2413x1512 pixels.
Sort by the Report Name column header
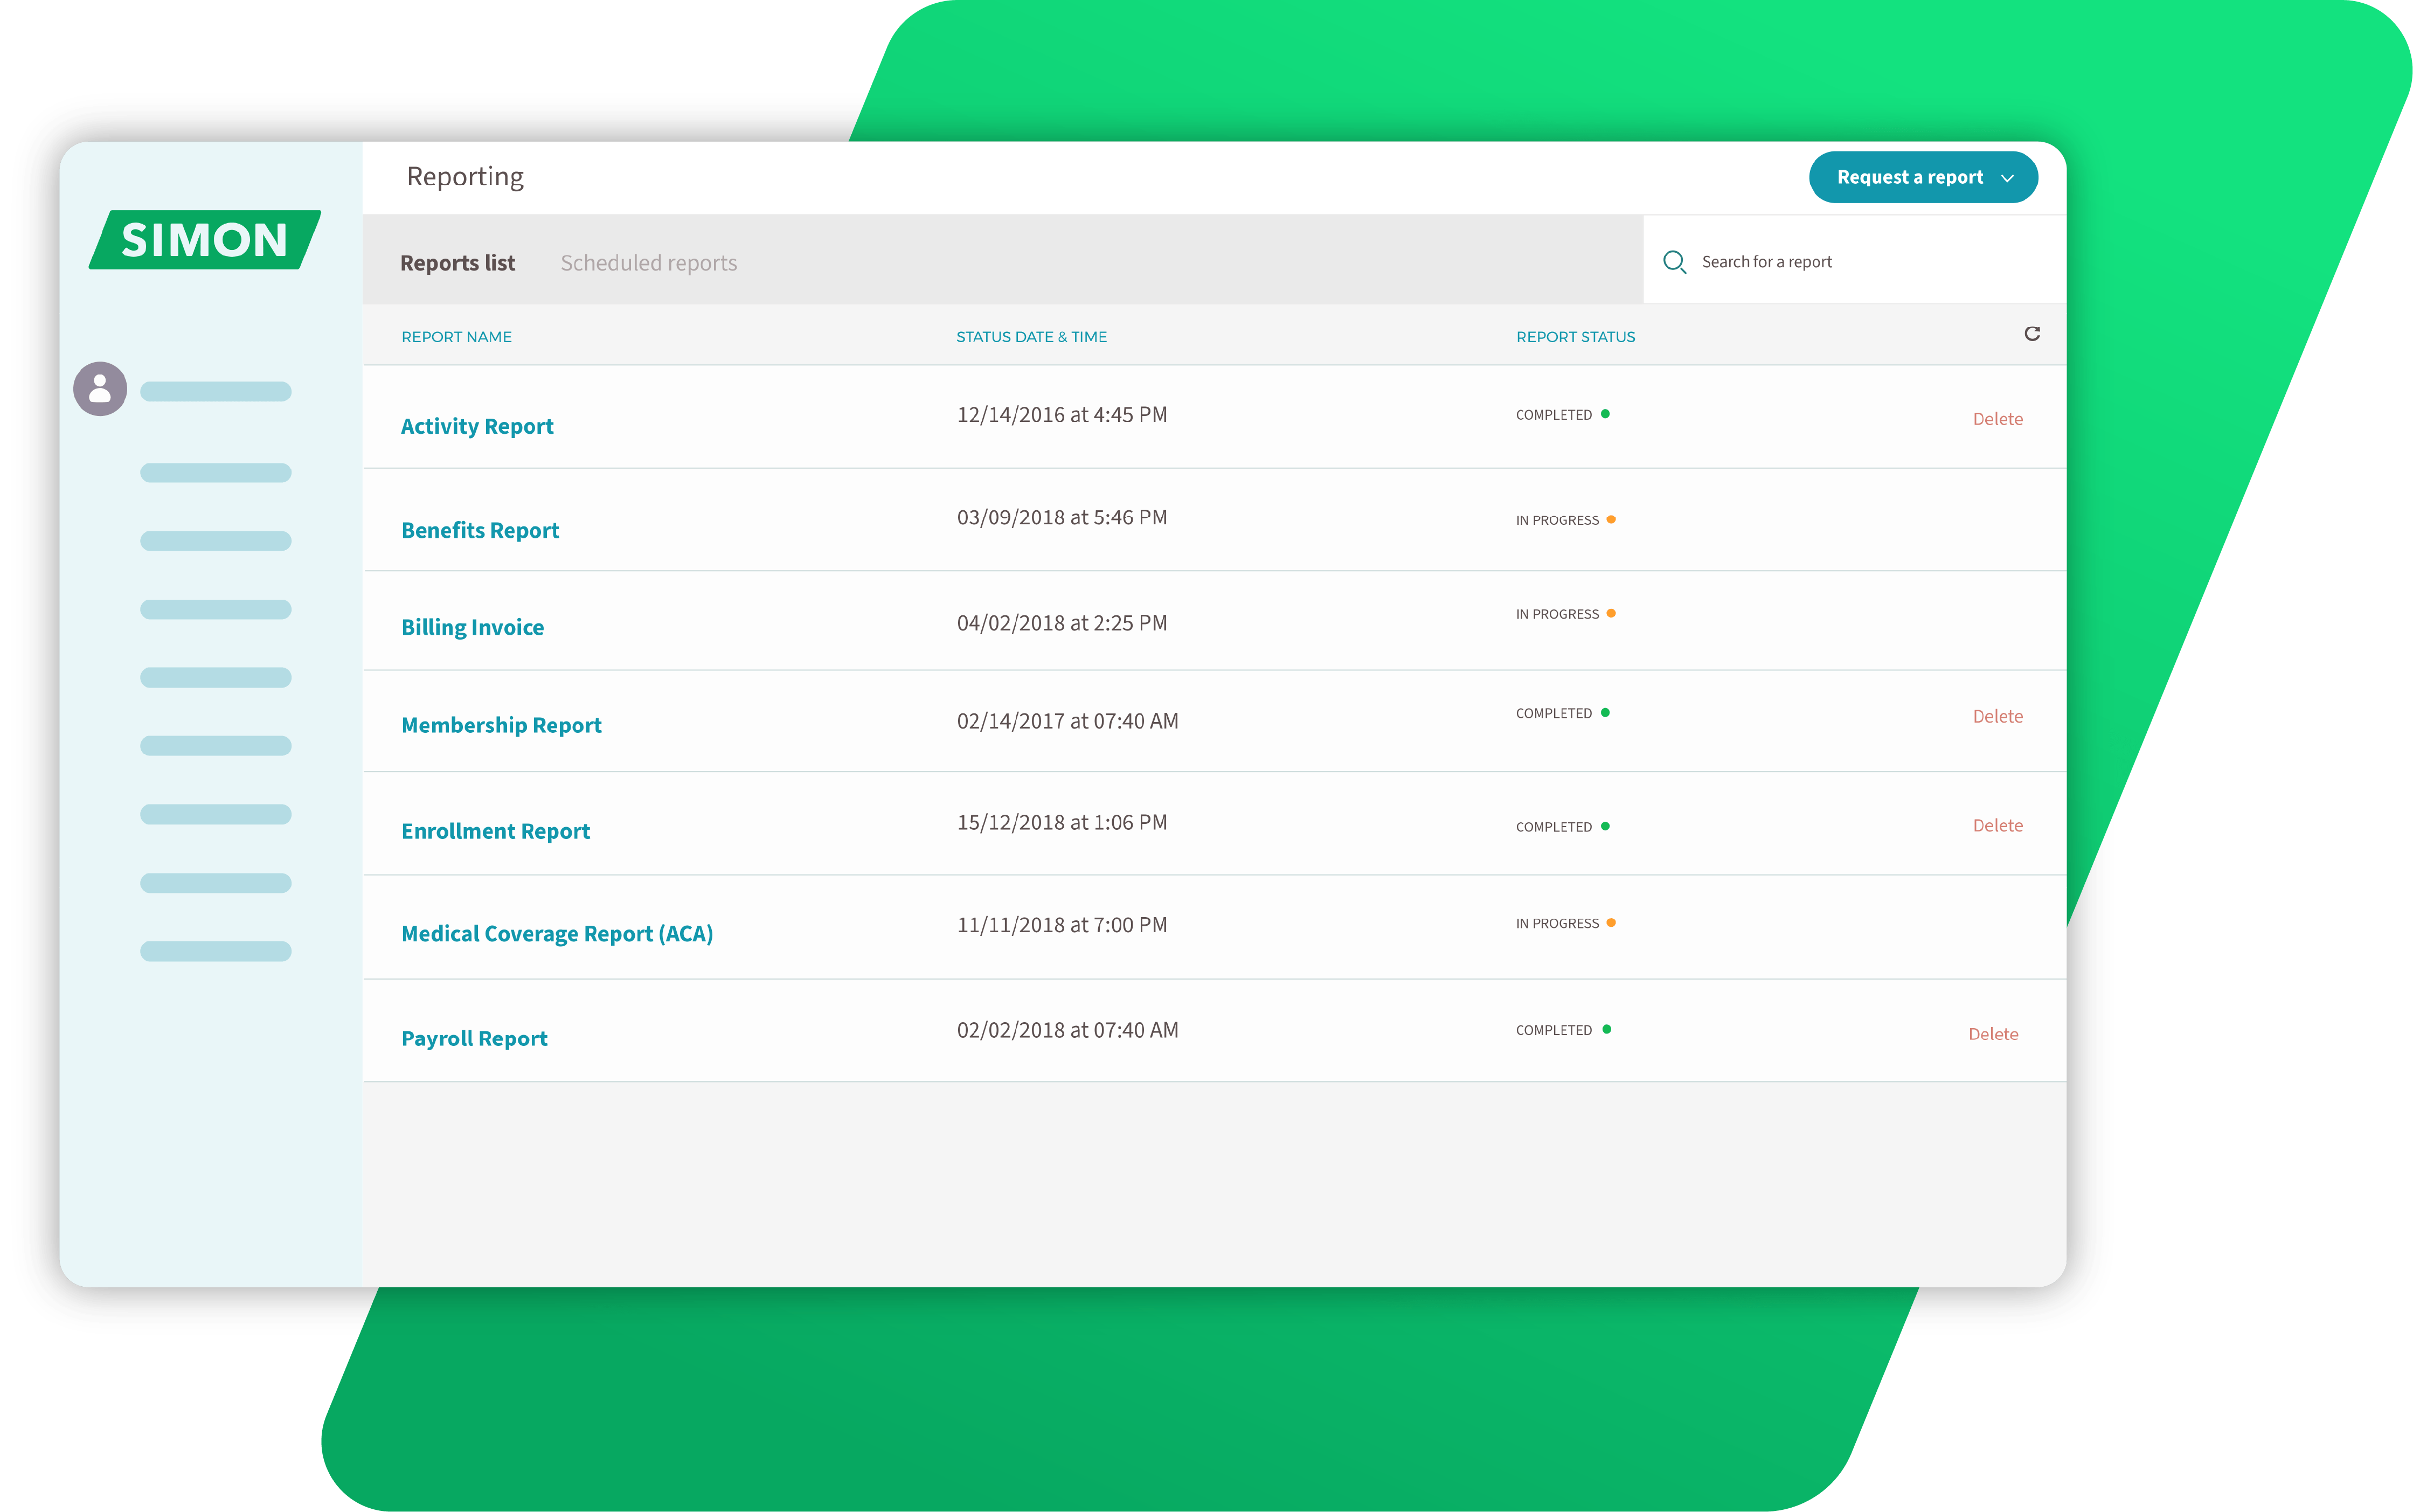(456, 337)
